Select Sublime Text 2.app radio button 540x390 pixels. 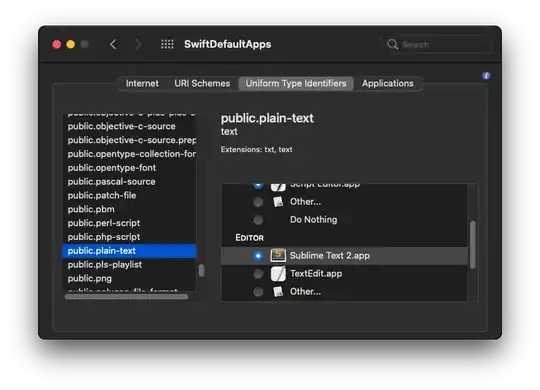pyautogui.click(x=258, y=256)
